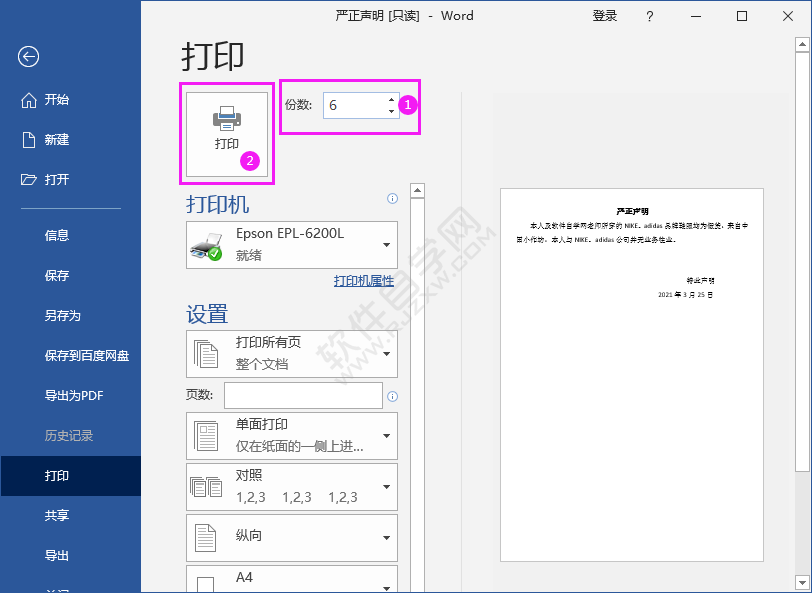Open Word help via the question mark icon
This screenshot has height=593, width=812.
click(x=649, y=16)
